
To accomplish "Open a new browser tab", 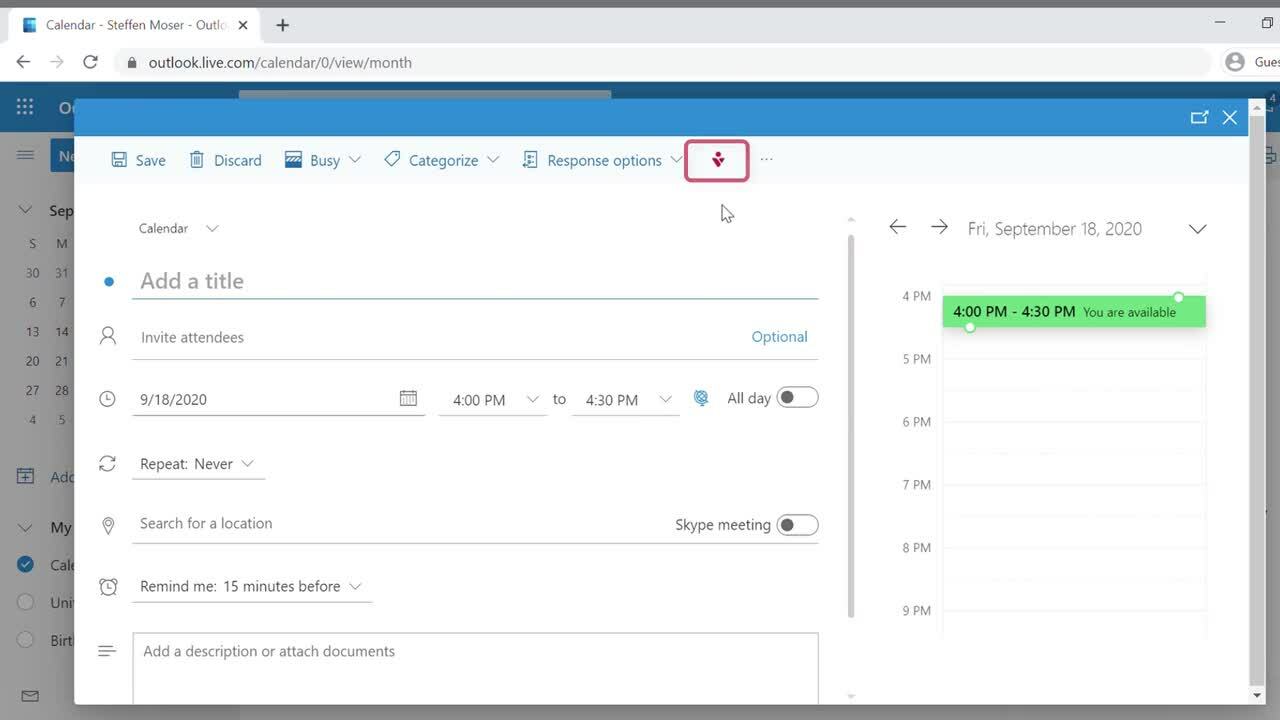I will [283, 25].
